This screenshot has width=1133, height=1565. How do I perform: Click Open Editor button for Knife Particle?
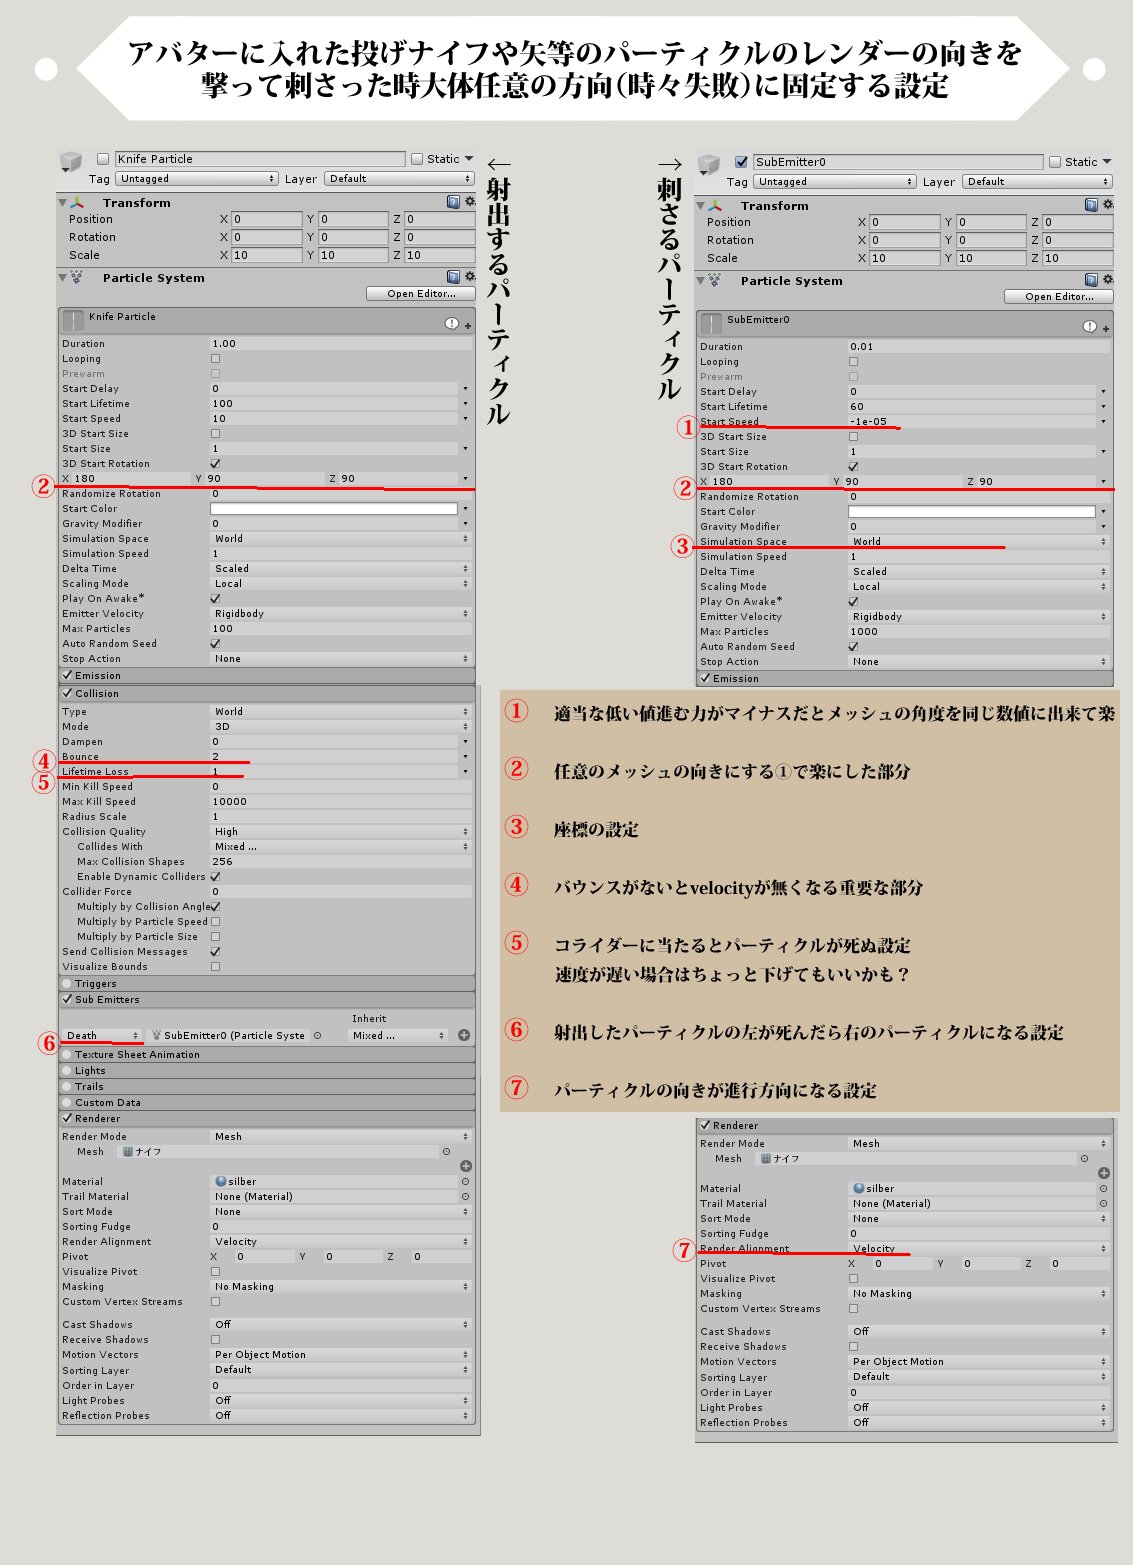421,293
